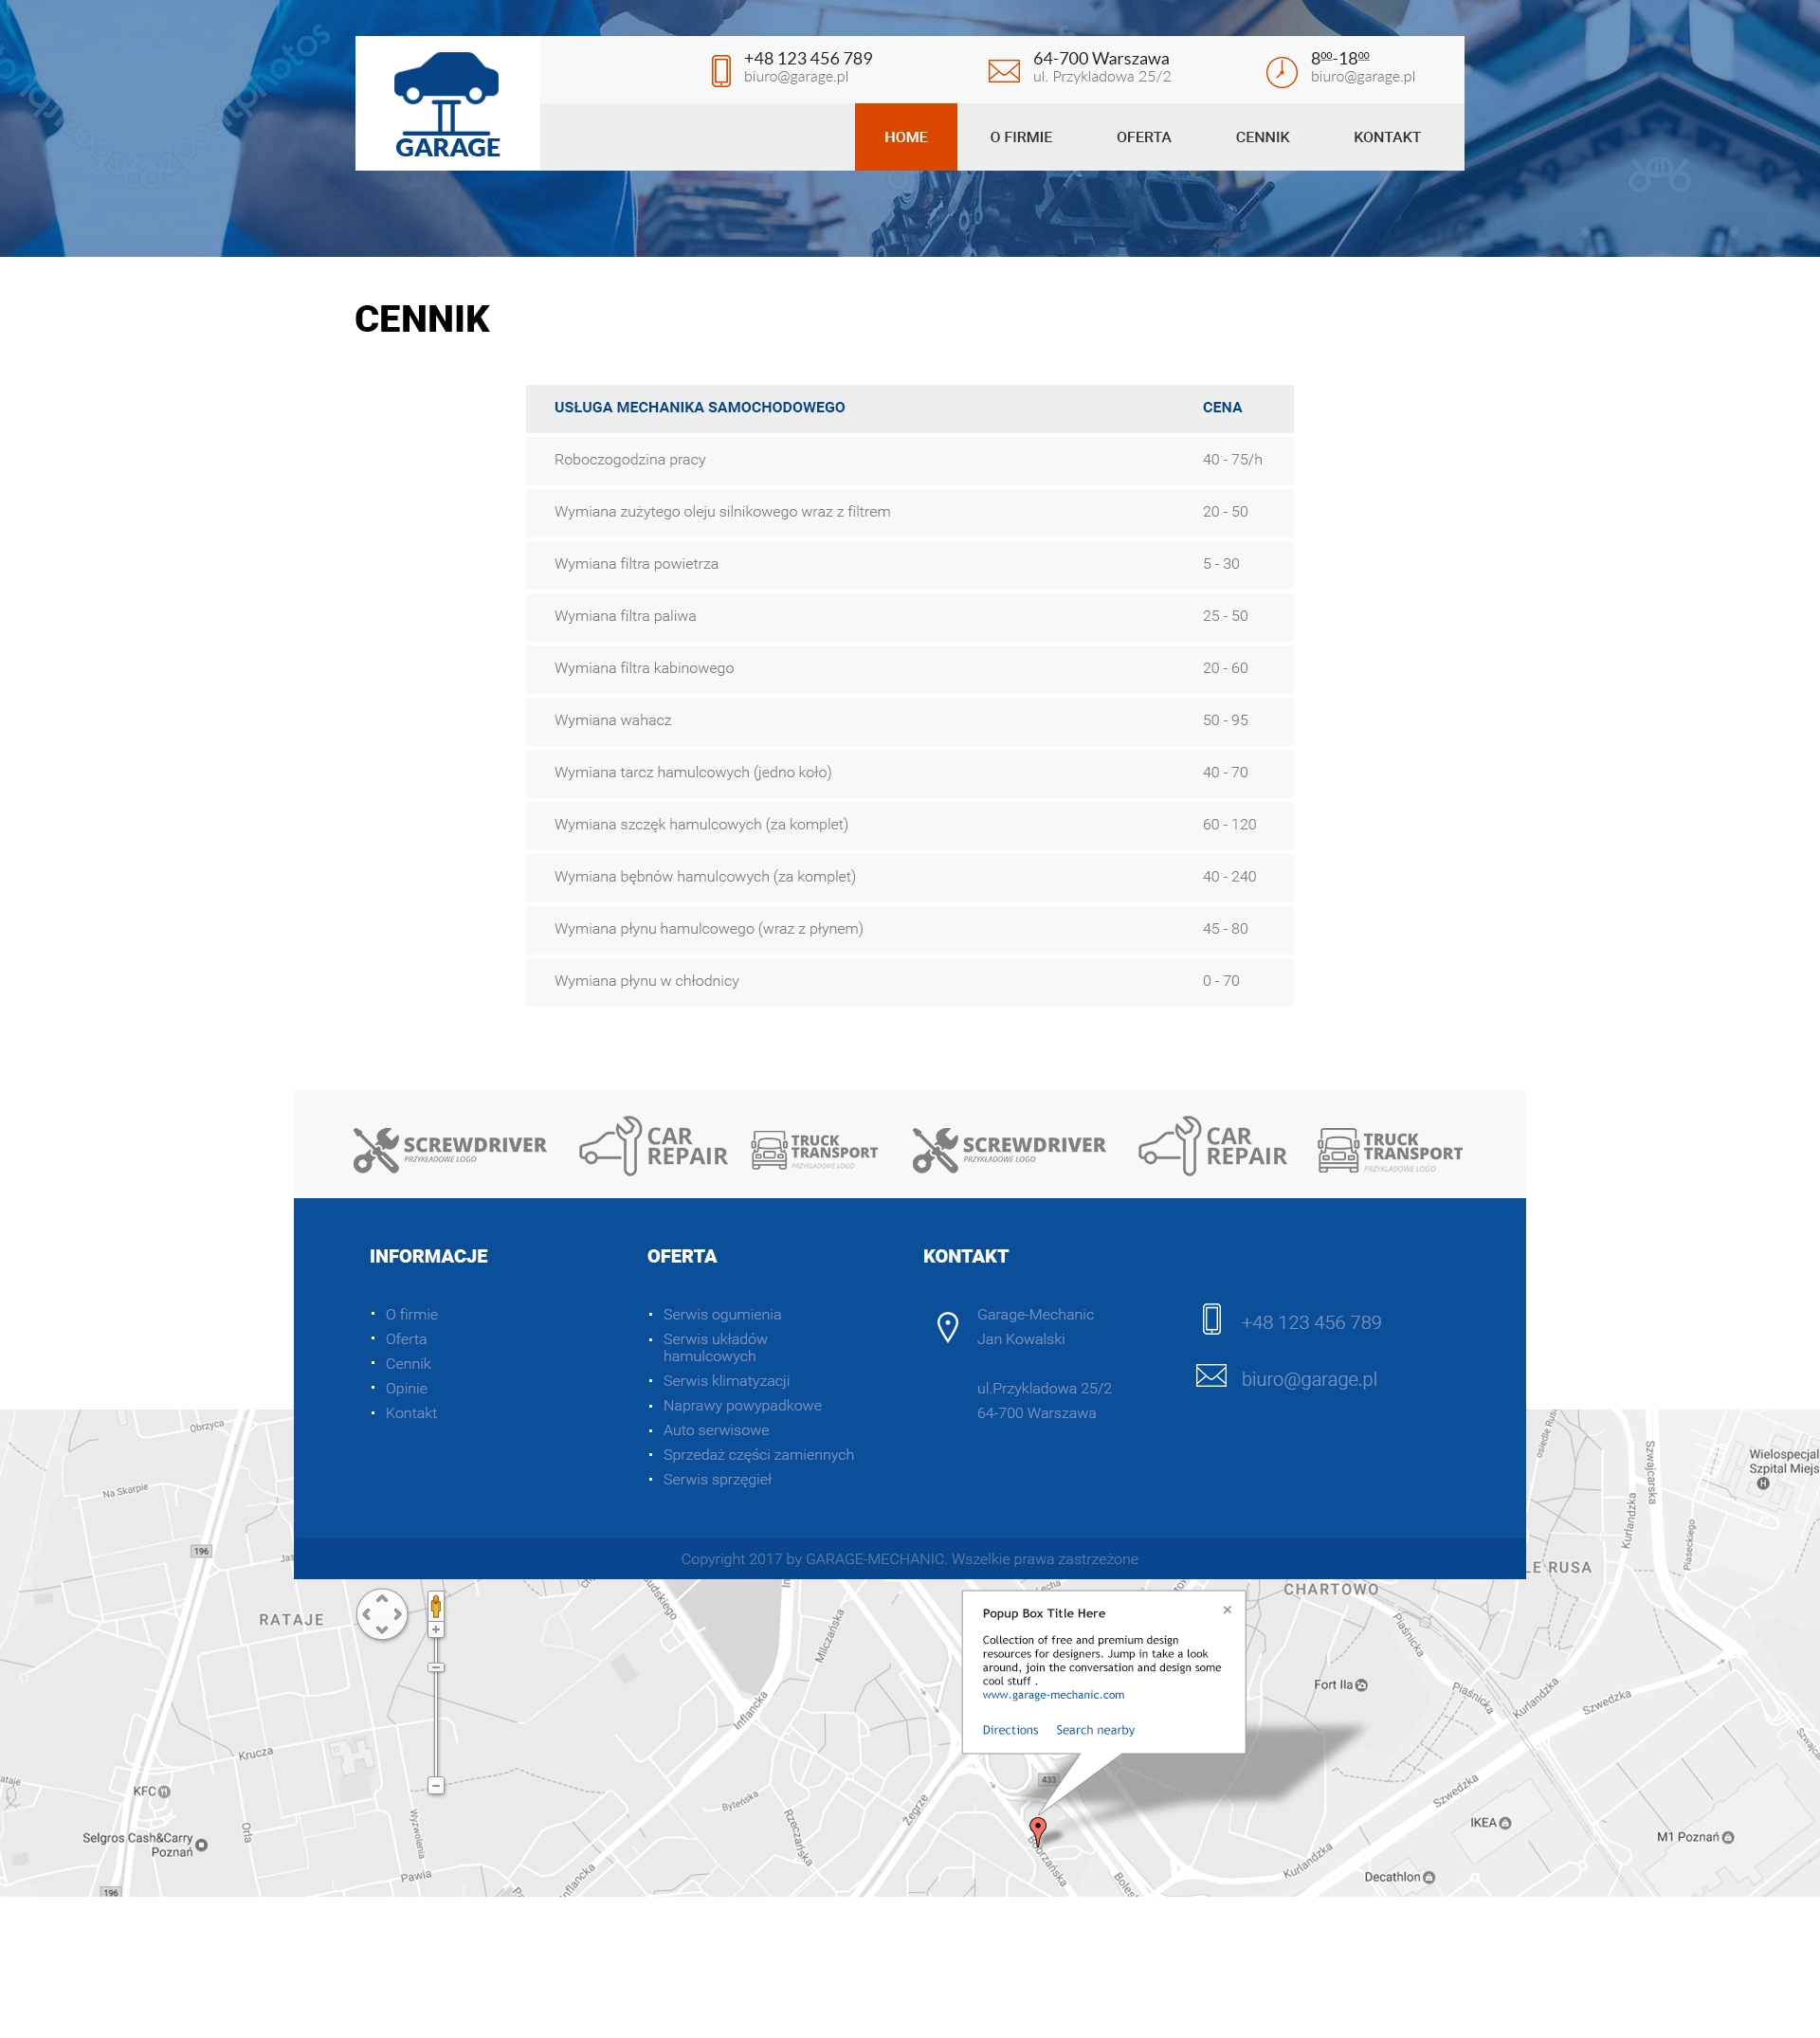Image resolution: width=1820 pixels, height=2038 pixels.
Task: Click the footer envelope icon by biuro@garage.pl
Action: click(x=1211, y=1376)
